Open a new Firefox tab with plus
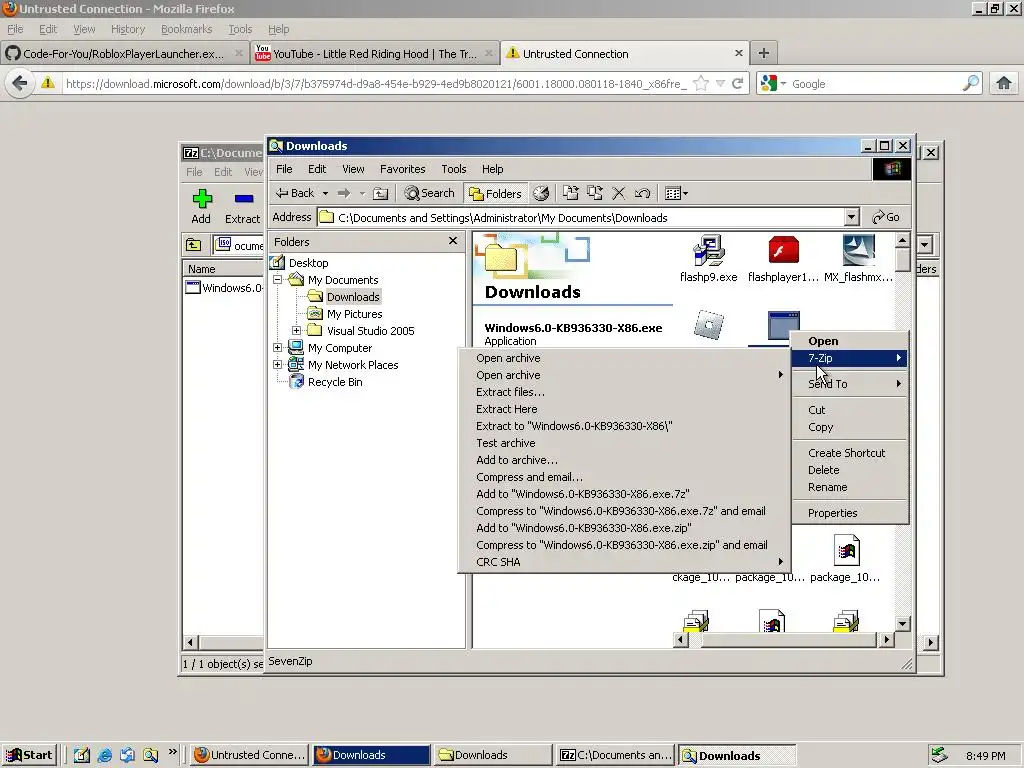Image resolution: width=1024 pixels, height=768 pixels. click(x=763, y=53)
